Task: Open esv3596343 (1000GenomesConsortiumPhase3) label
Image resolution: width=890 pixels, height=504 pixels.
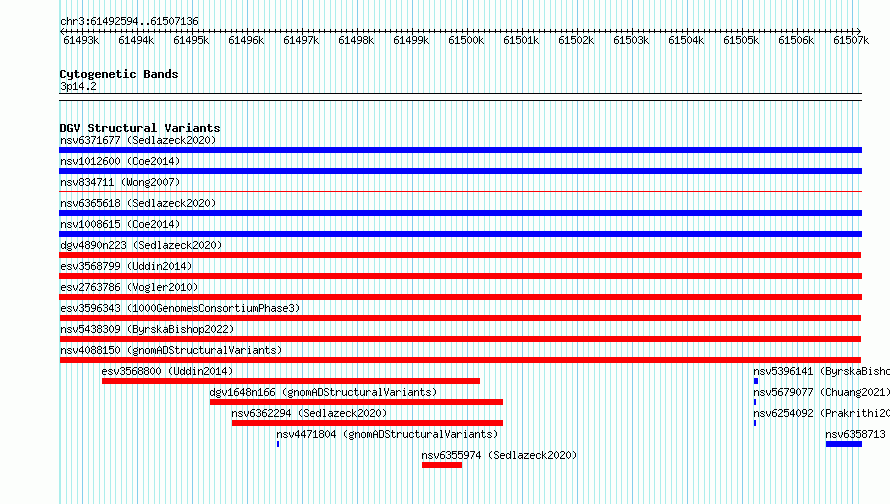Action: pos(180,308)
